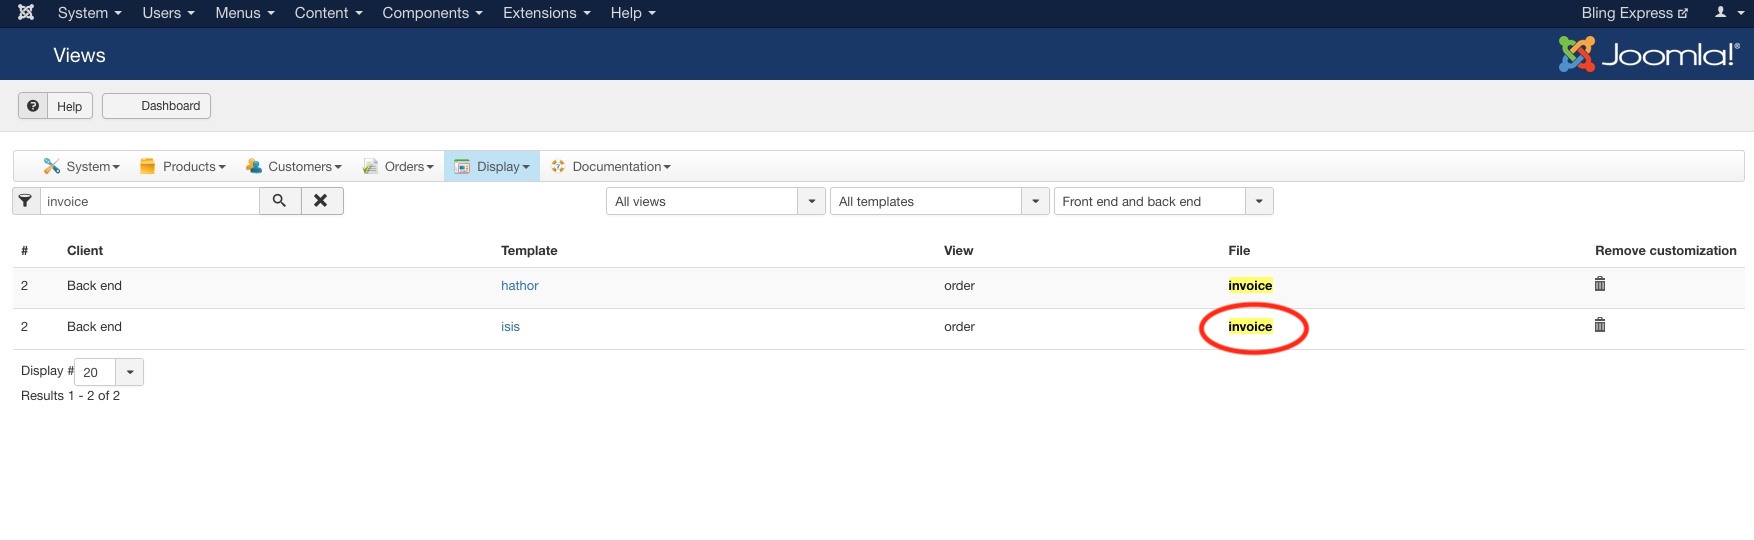This screenshot has width=1754, height=540.
Task: Open the hathor template link
Action: [x=519, y=285]
